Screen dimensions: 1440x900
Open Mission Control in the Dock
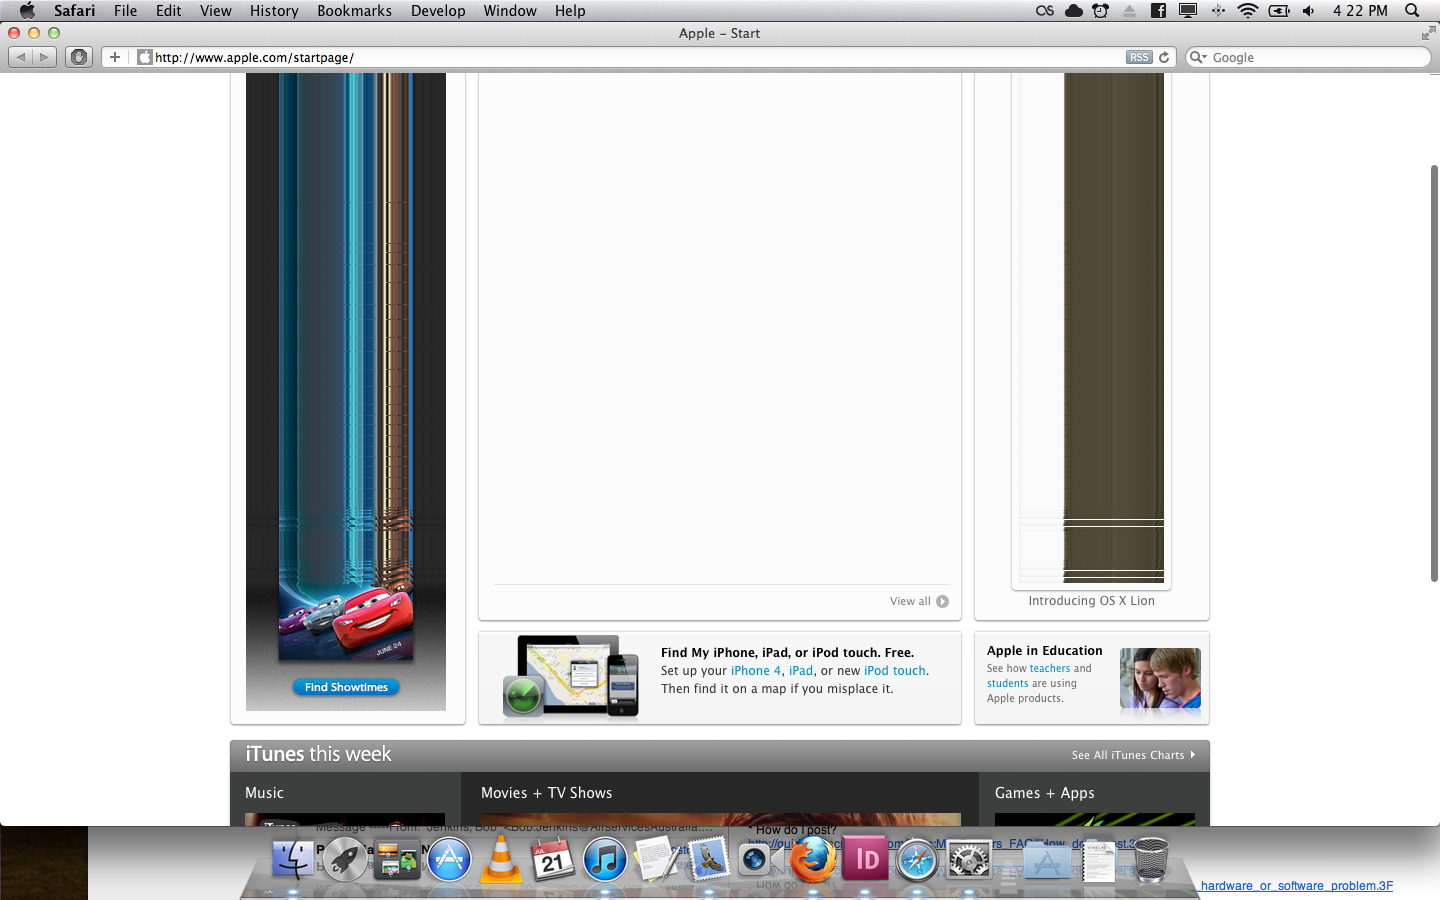[x=397, y=859]
